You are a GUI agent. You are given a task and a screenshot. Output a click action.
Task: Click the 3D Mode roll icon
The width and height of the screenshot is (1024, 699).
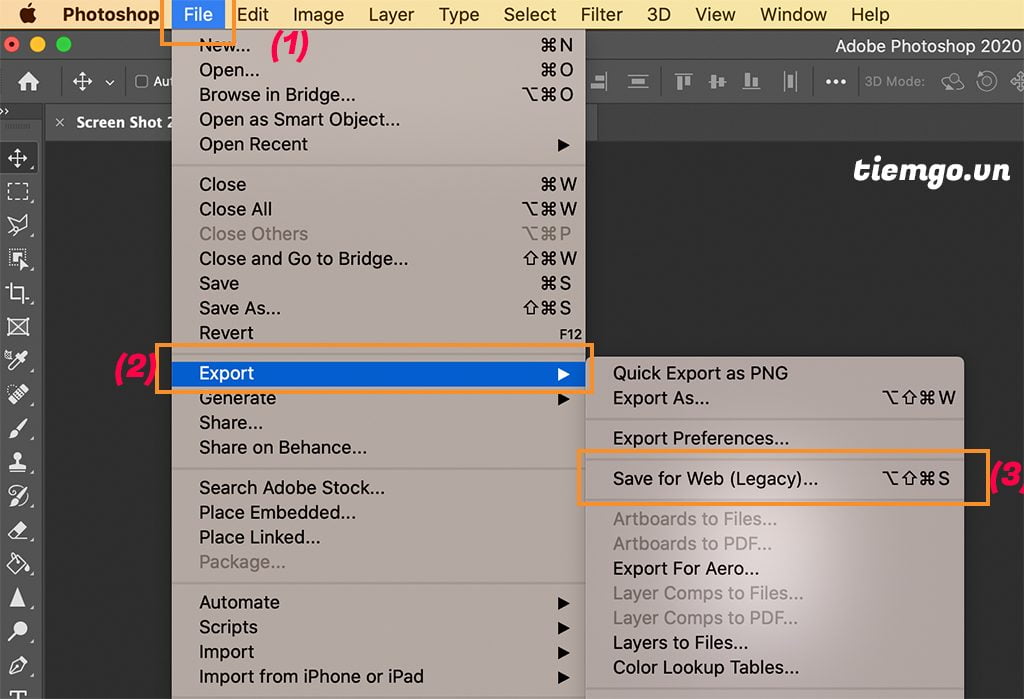point(986,82)
